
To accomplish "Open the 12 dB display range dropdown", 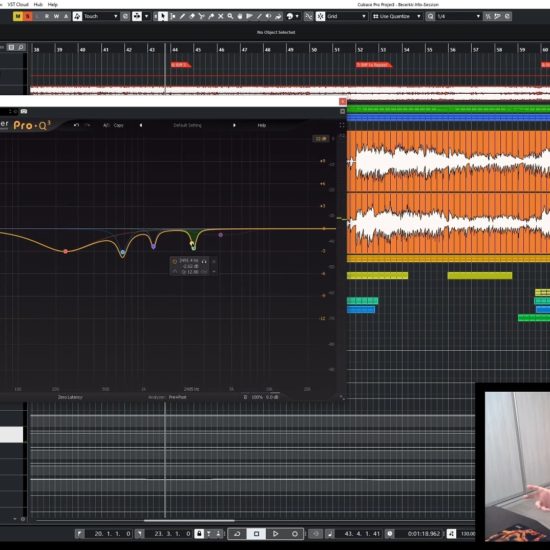I will click(321, 139).
